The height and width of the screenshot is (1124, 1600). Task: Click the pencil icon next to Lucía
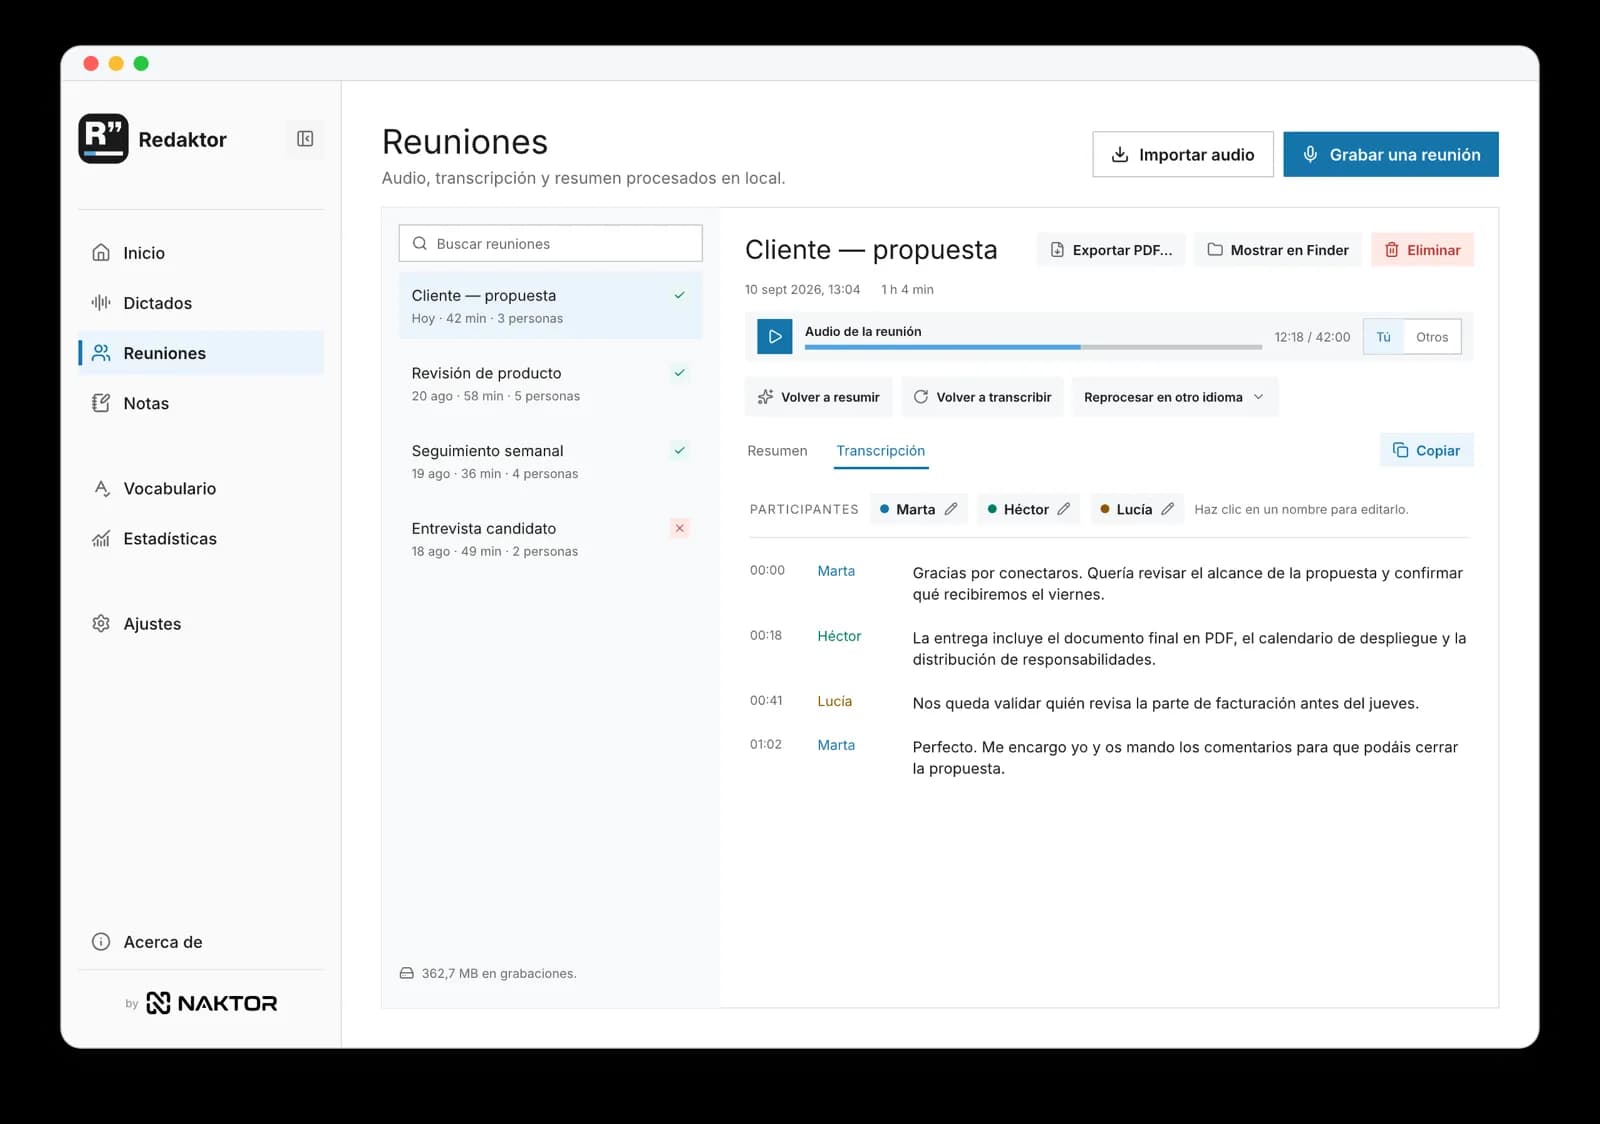1167,509
